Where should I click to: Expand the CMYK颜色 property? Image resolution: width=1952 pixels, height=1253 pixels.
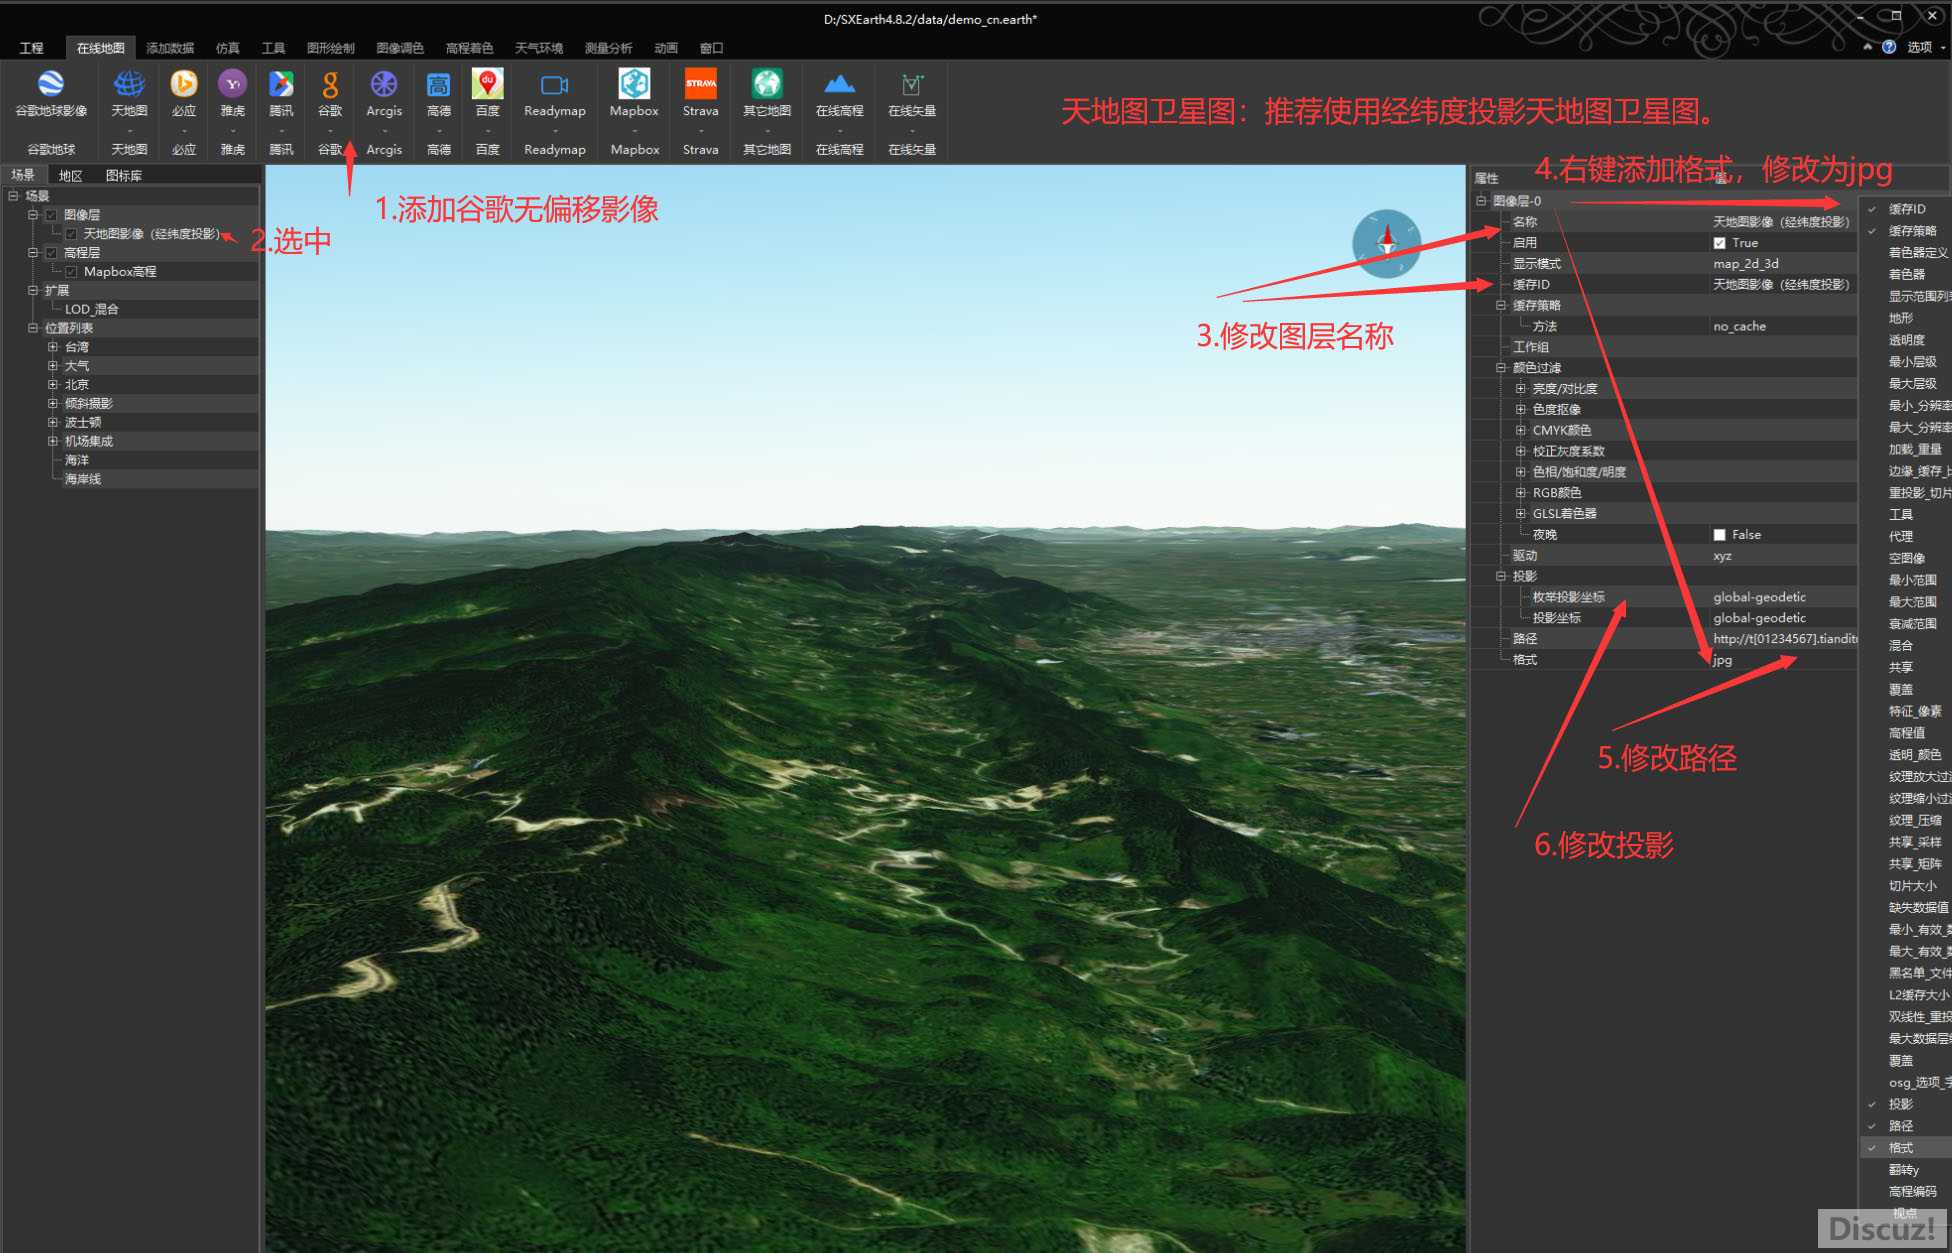(1520, 430)
